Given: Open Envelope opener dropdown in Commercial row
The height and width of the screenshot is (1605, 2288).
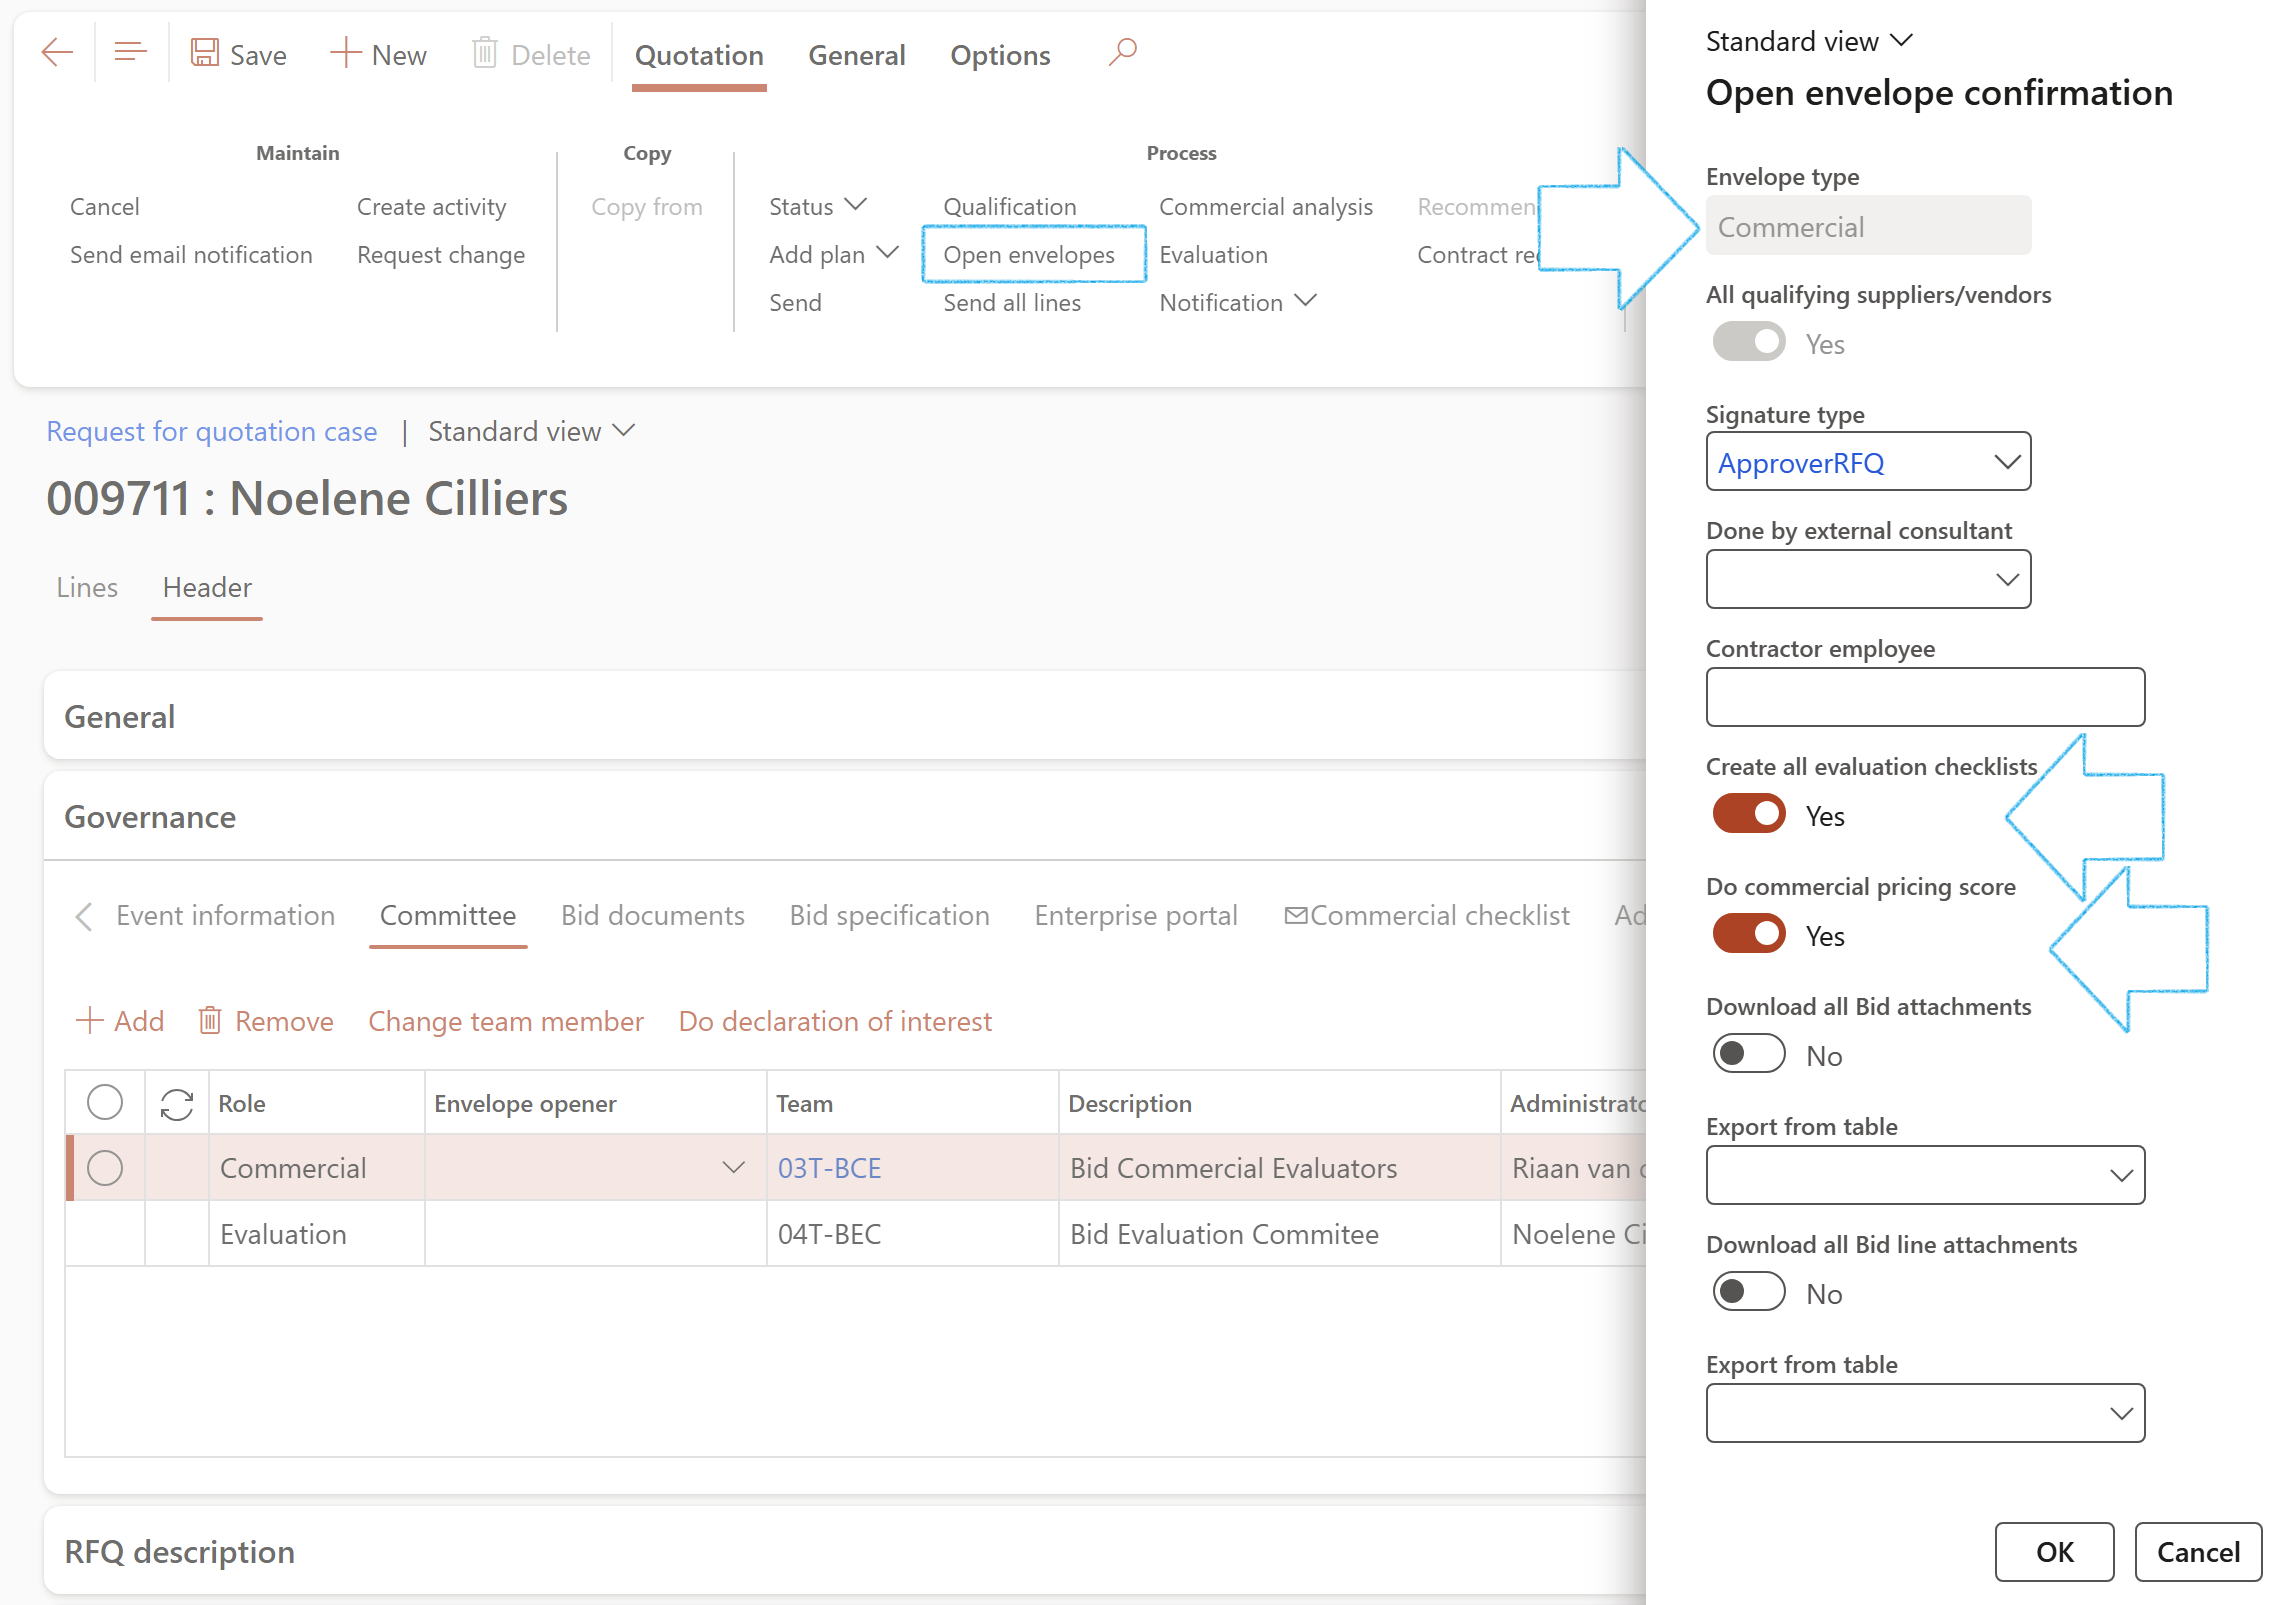Looking at the screenshot, I should point(733,1168).
